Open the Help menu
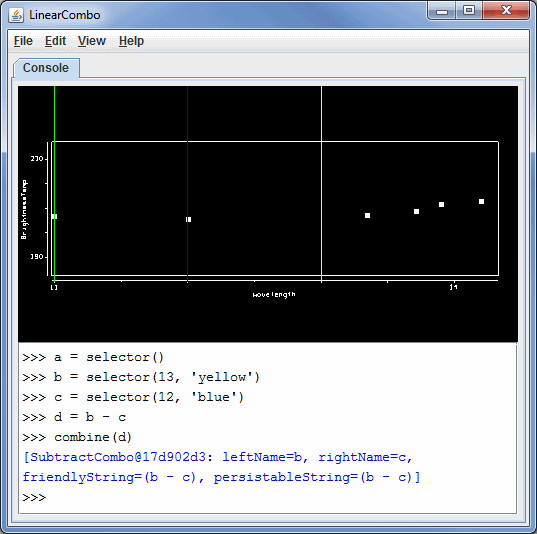 point(131,41)
